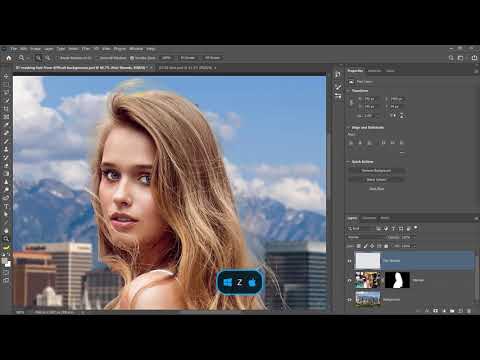
Task: Click the Fill Screen button
Action: pos(212,58)
